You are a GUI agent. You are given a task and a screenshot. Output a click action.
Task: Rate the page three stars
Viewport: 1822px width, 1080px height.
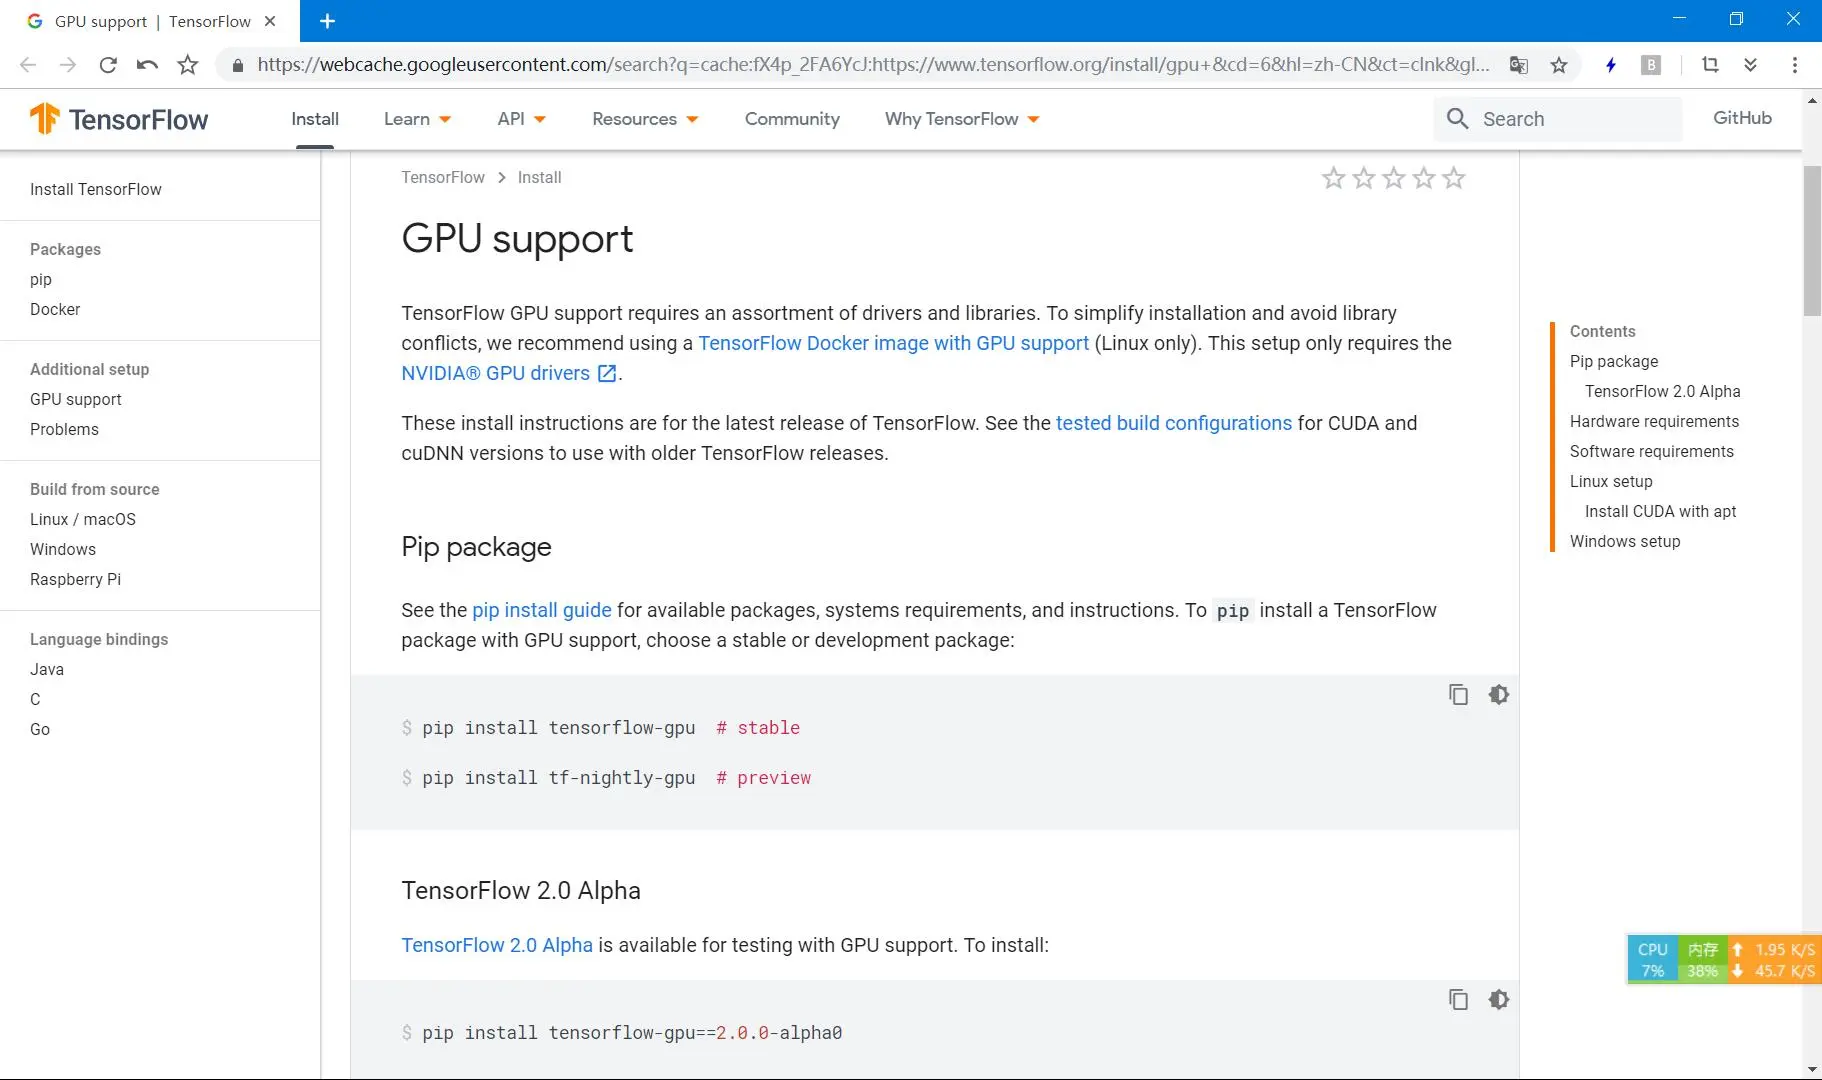[x=1393, y=178]
